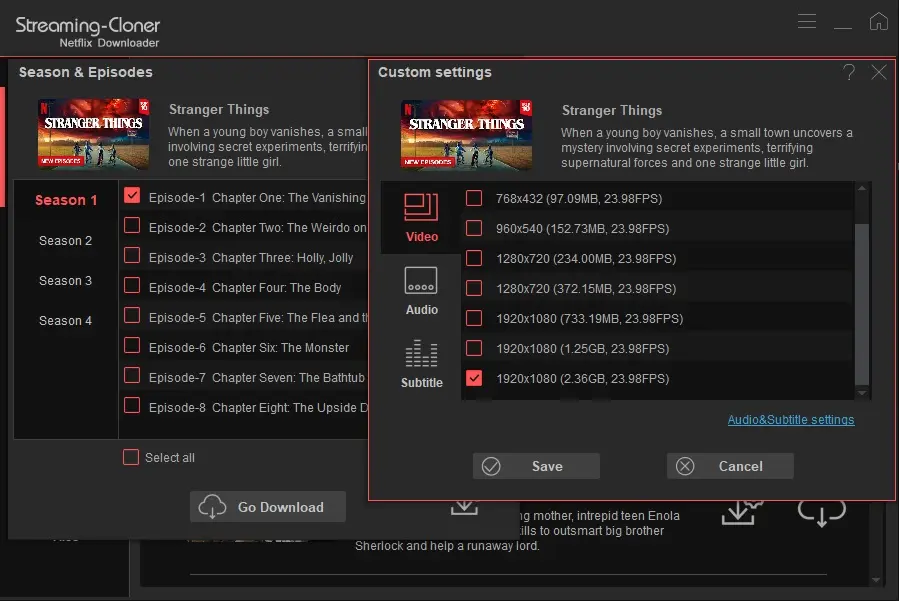Click the Stranger Things thumbnail in Custom settings
Viewport: 899px width, 601px height.
466,135
